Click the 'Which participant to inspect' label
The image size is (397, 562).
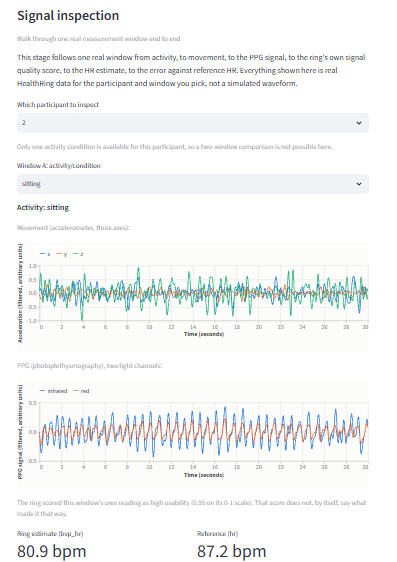tap(58, 105)
